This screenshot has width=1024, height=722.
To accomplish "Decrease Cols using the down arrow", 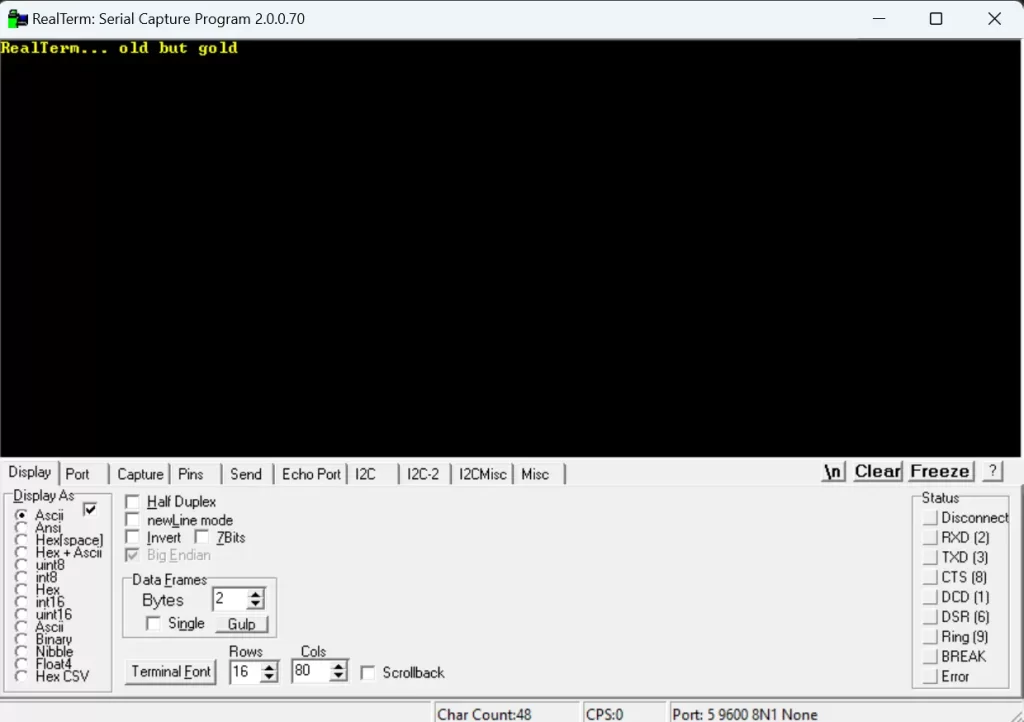I will click(x=338, y=676).
